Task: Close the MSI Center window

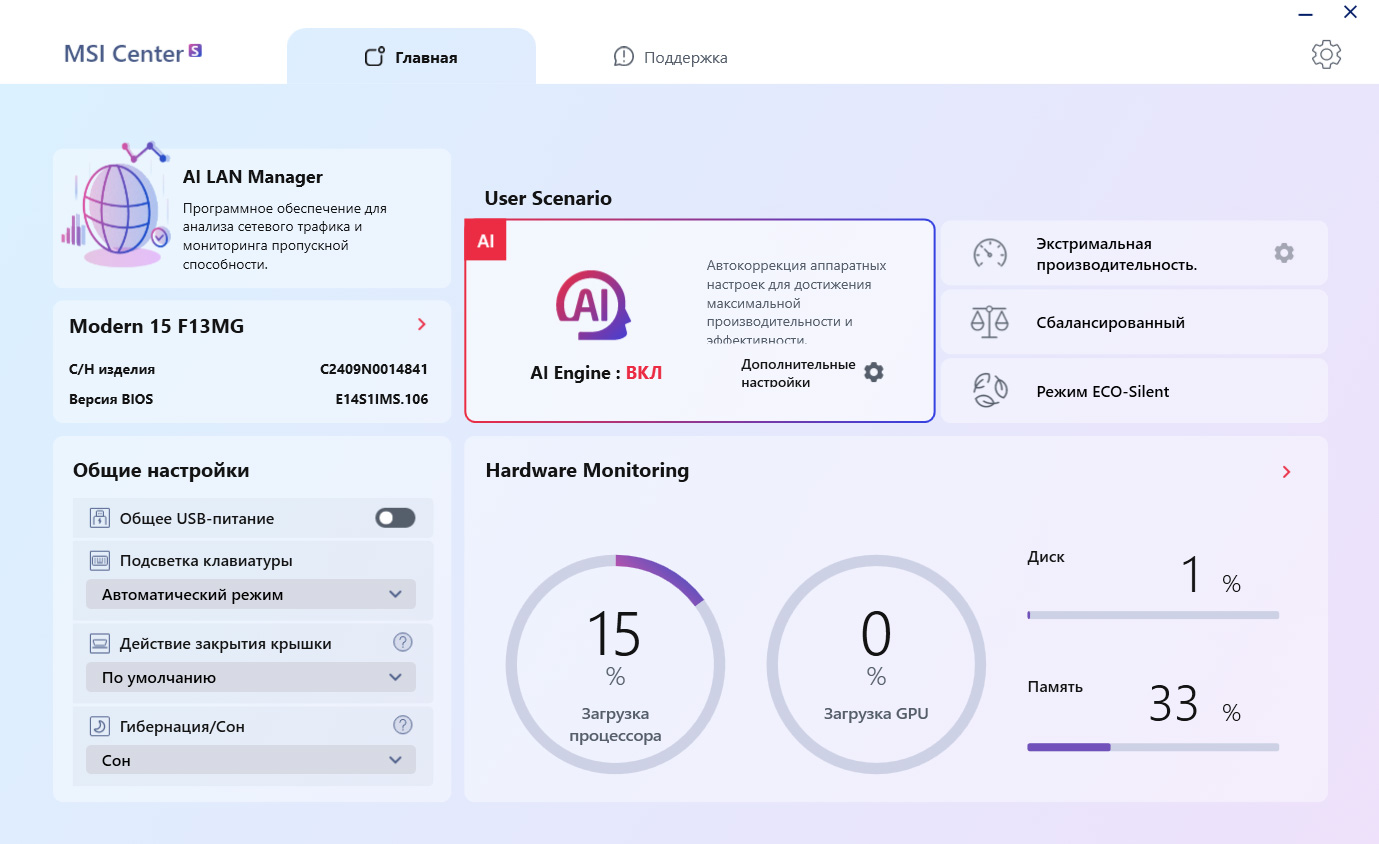Action: click(x=1350, y=13)
